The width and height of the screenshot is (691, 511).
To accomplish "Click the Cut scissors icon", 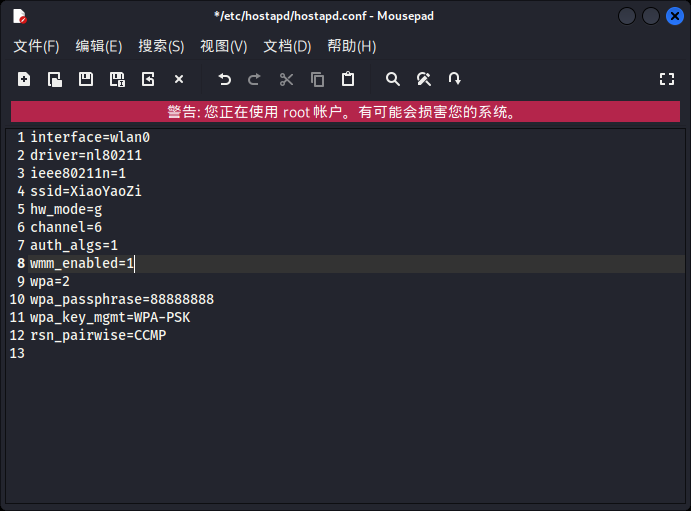I will [286, 79].
